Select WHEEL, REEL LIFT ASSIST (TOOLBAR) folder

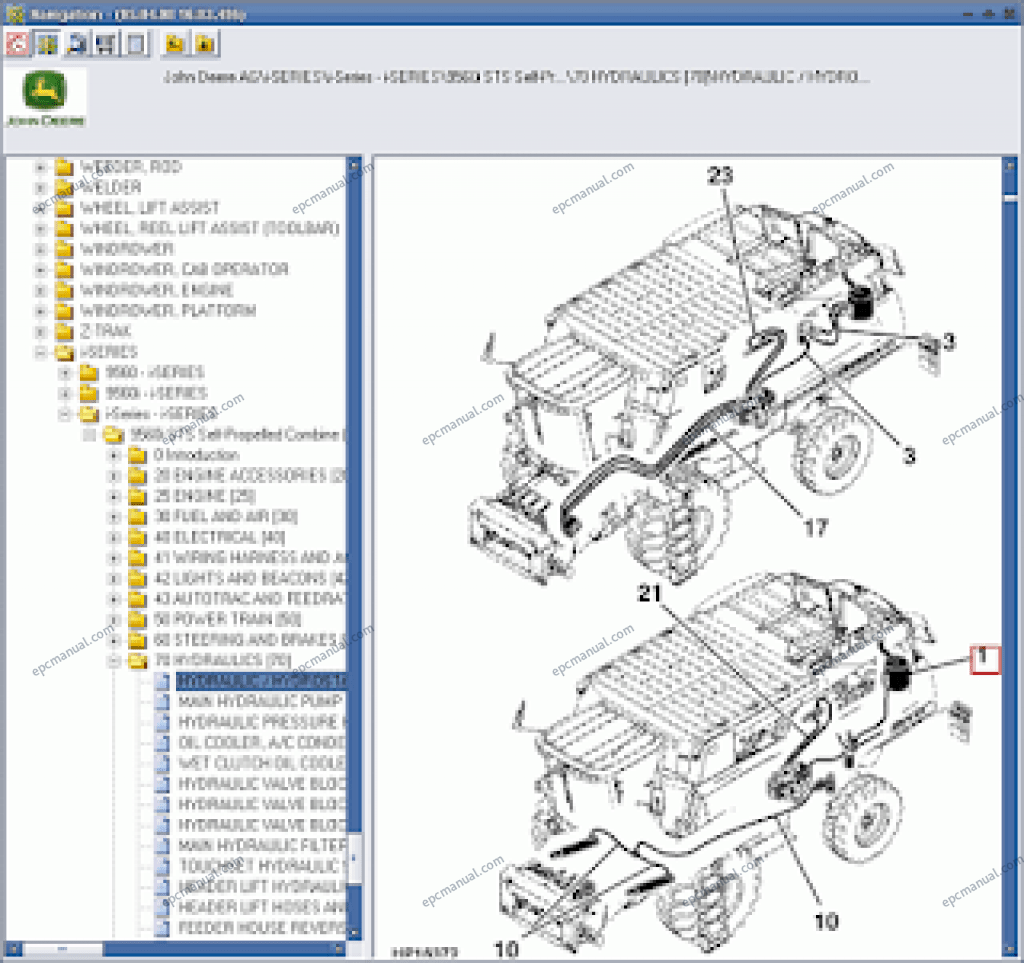pos(210,229)
